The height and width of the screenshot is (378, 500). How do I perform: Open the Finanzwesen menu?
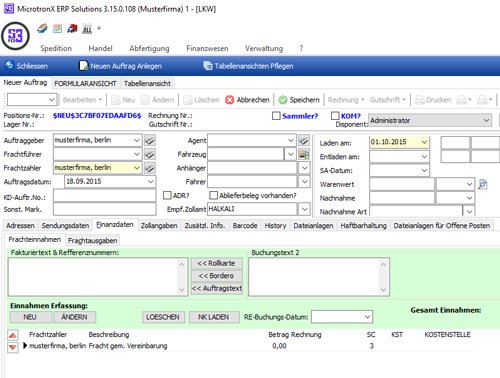click(207, 48)
